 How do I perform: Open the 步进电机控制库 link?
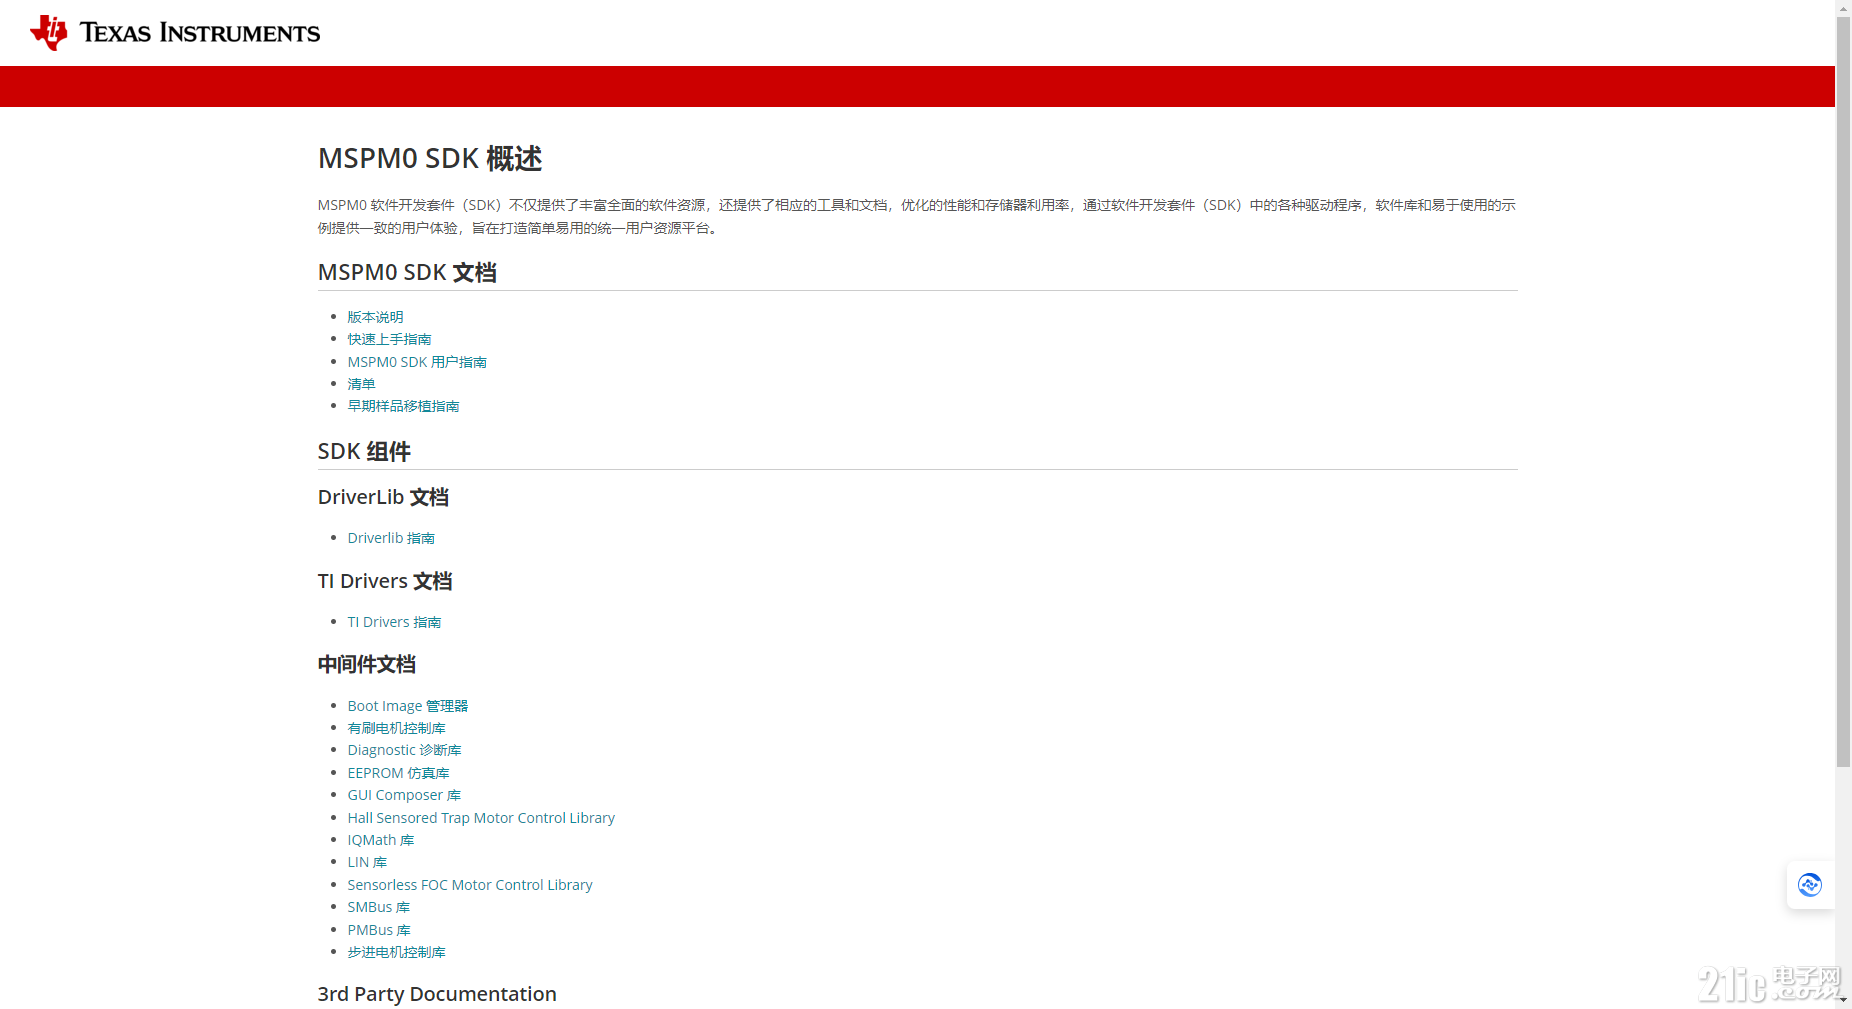(x=396, y=952)
